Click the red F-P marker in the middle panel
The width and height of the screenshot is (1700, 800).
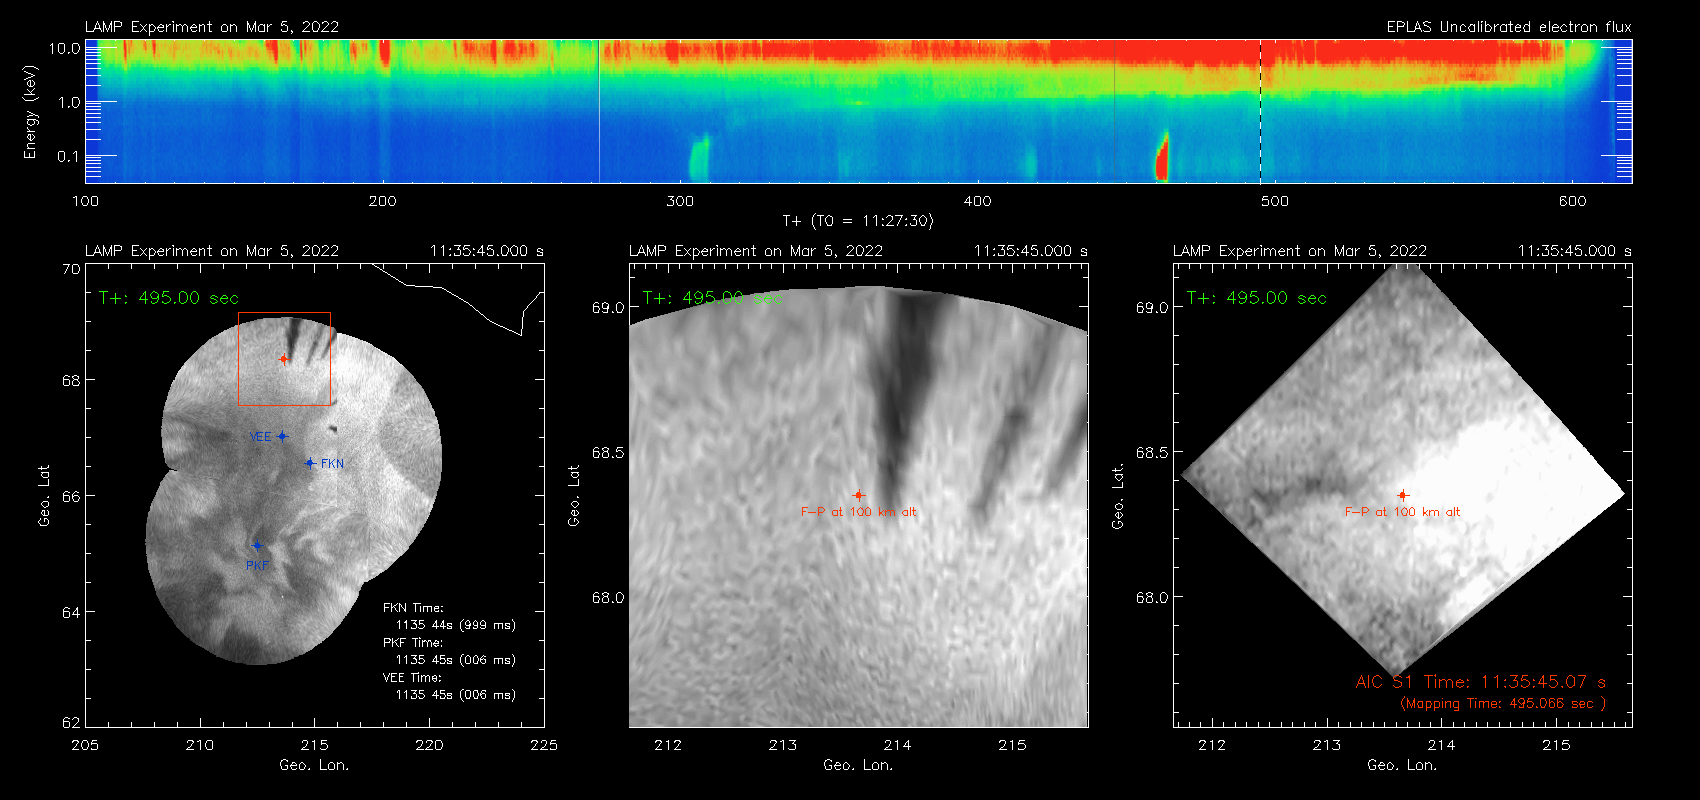858,495
